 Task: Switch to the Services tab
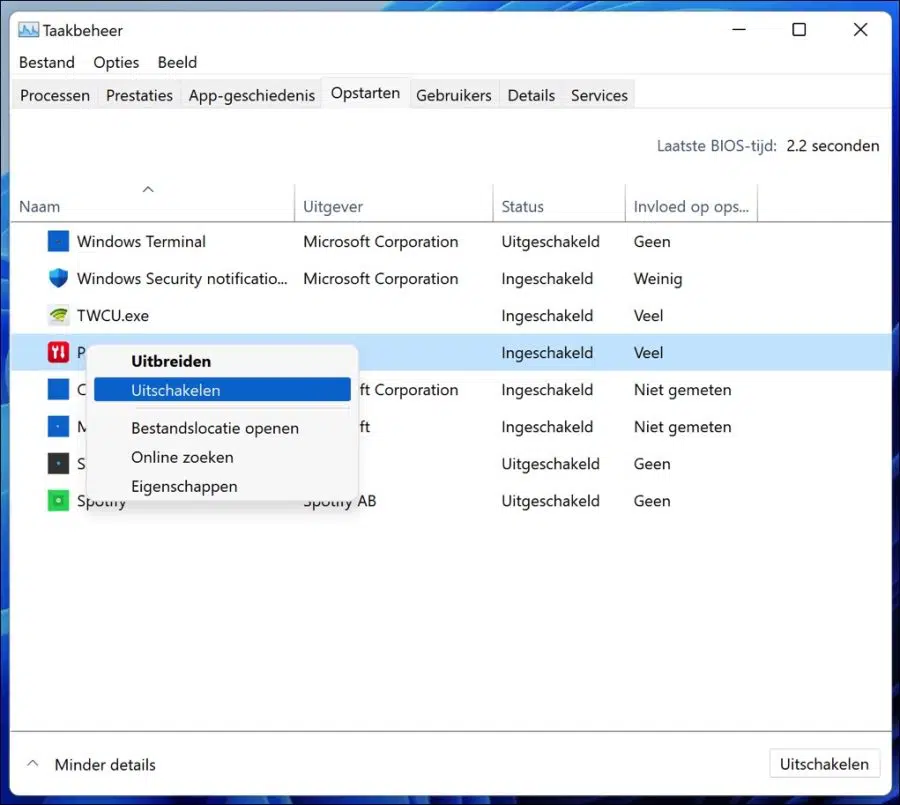point(599,95)
